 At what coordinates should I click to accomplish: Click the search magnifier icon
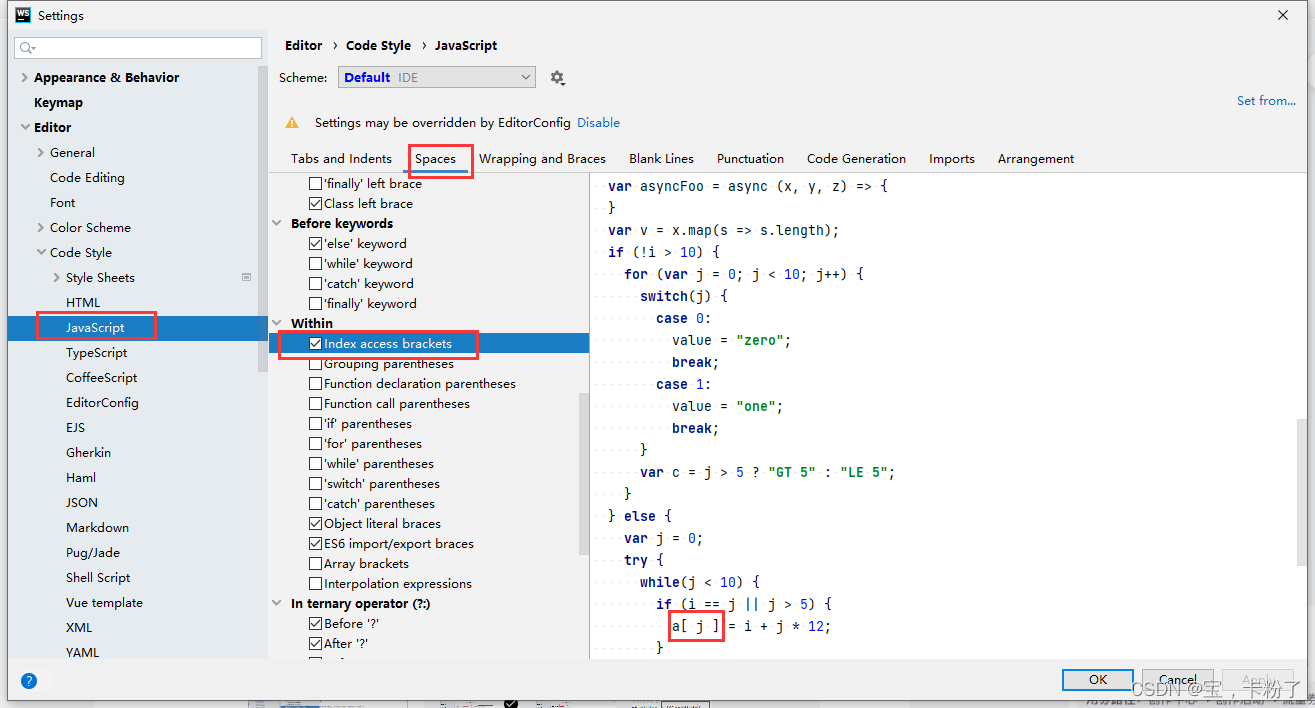[27, 48]
